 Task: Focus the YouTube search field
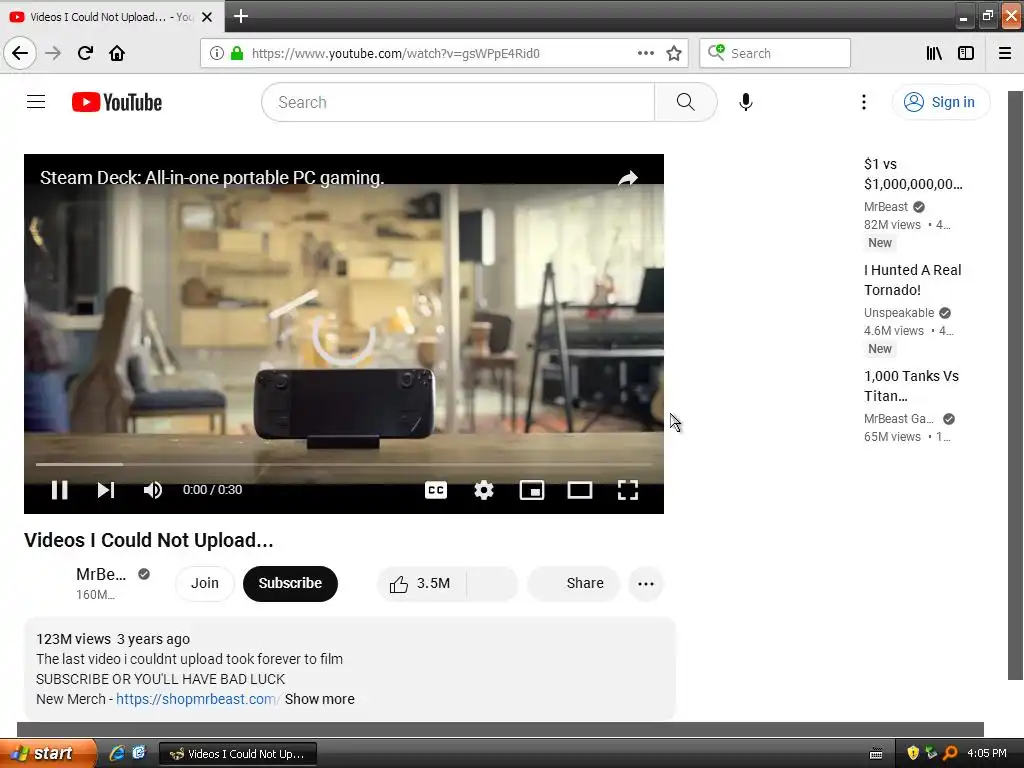pos(458,102)
